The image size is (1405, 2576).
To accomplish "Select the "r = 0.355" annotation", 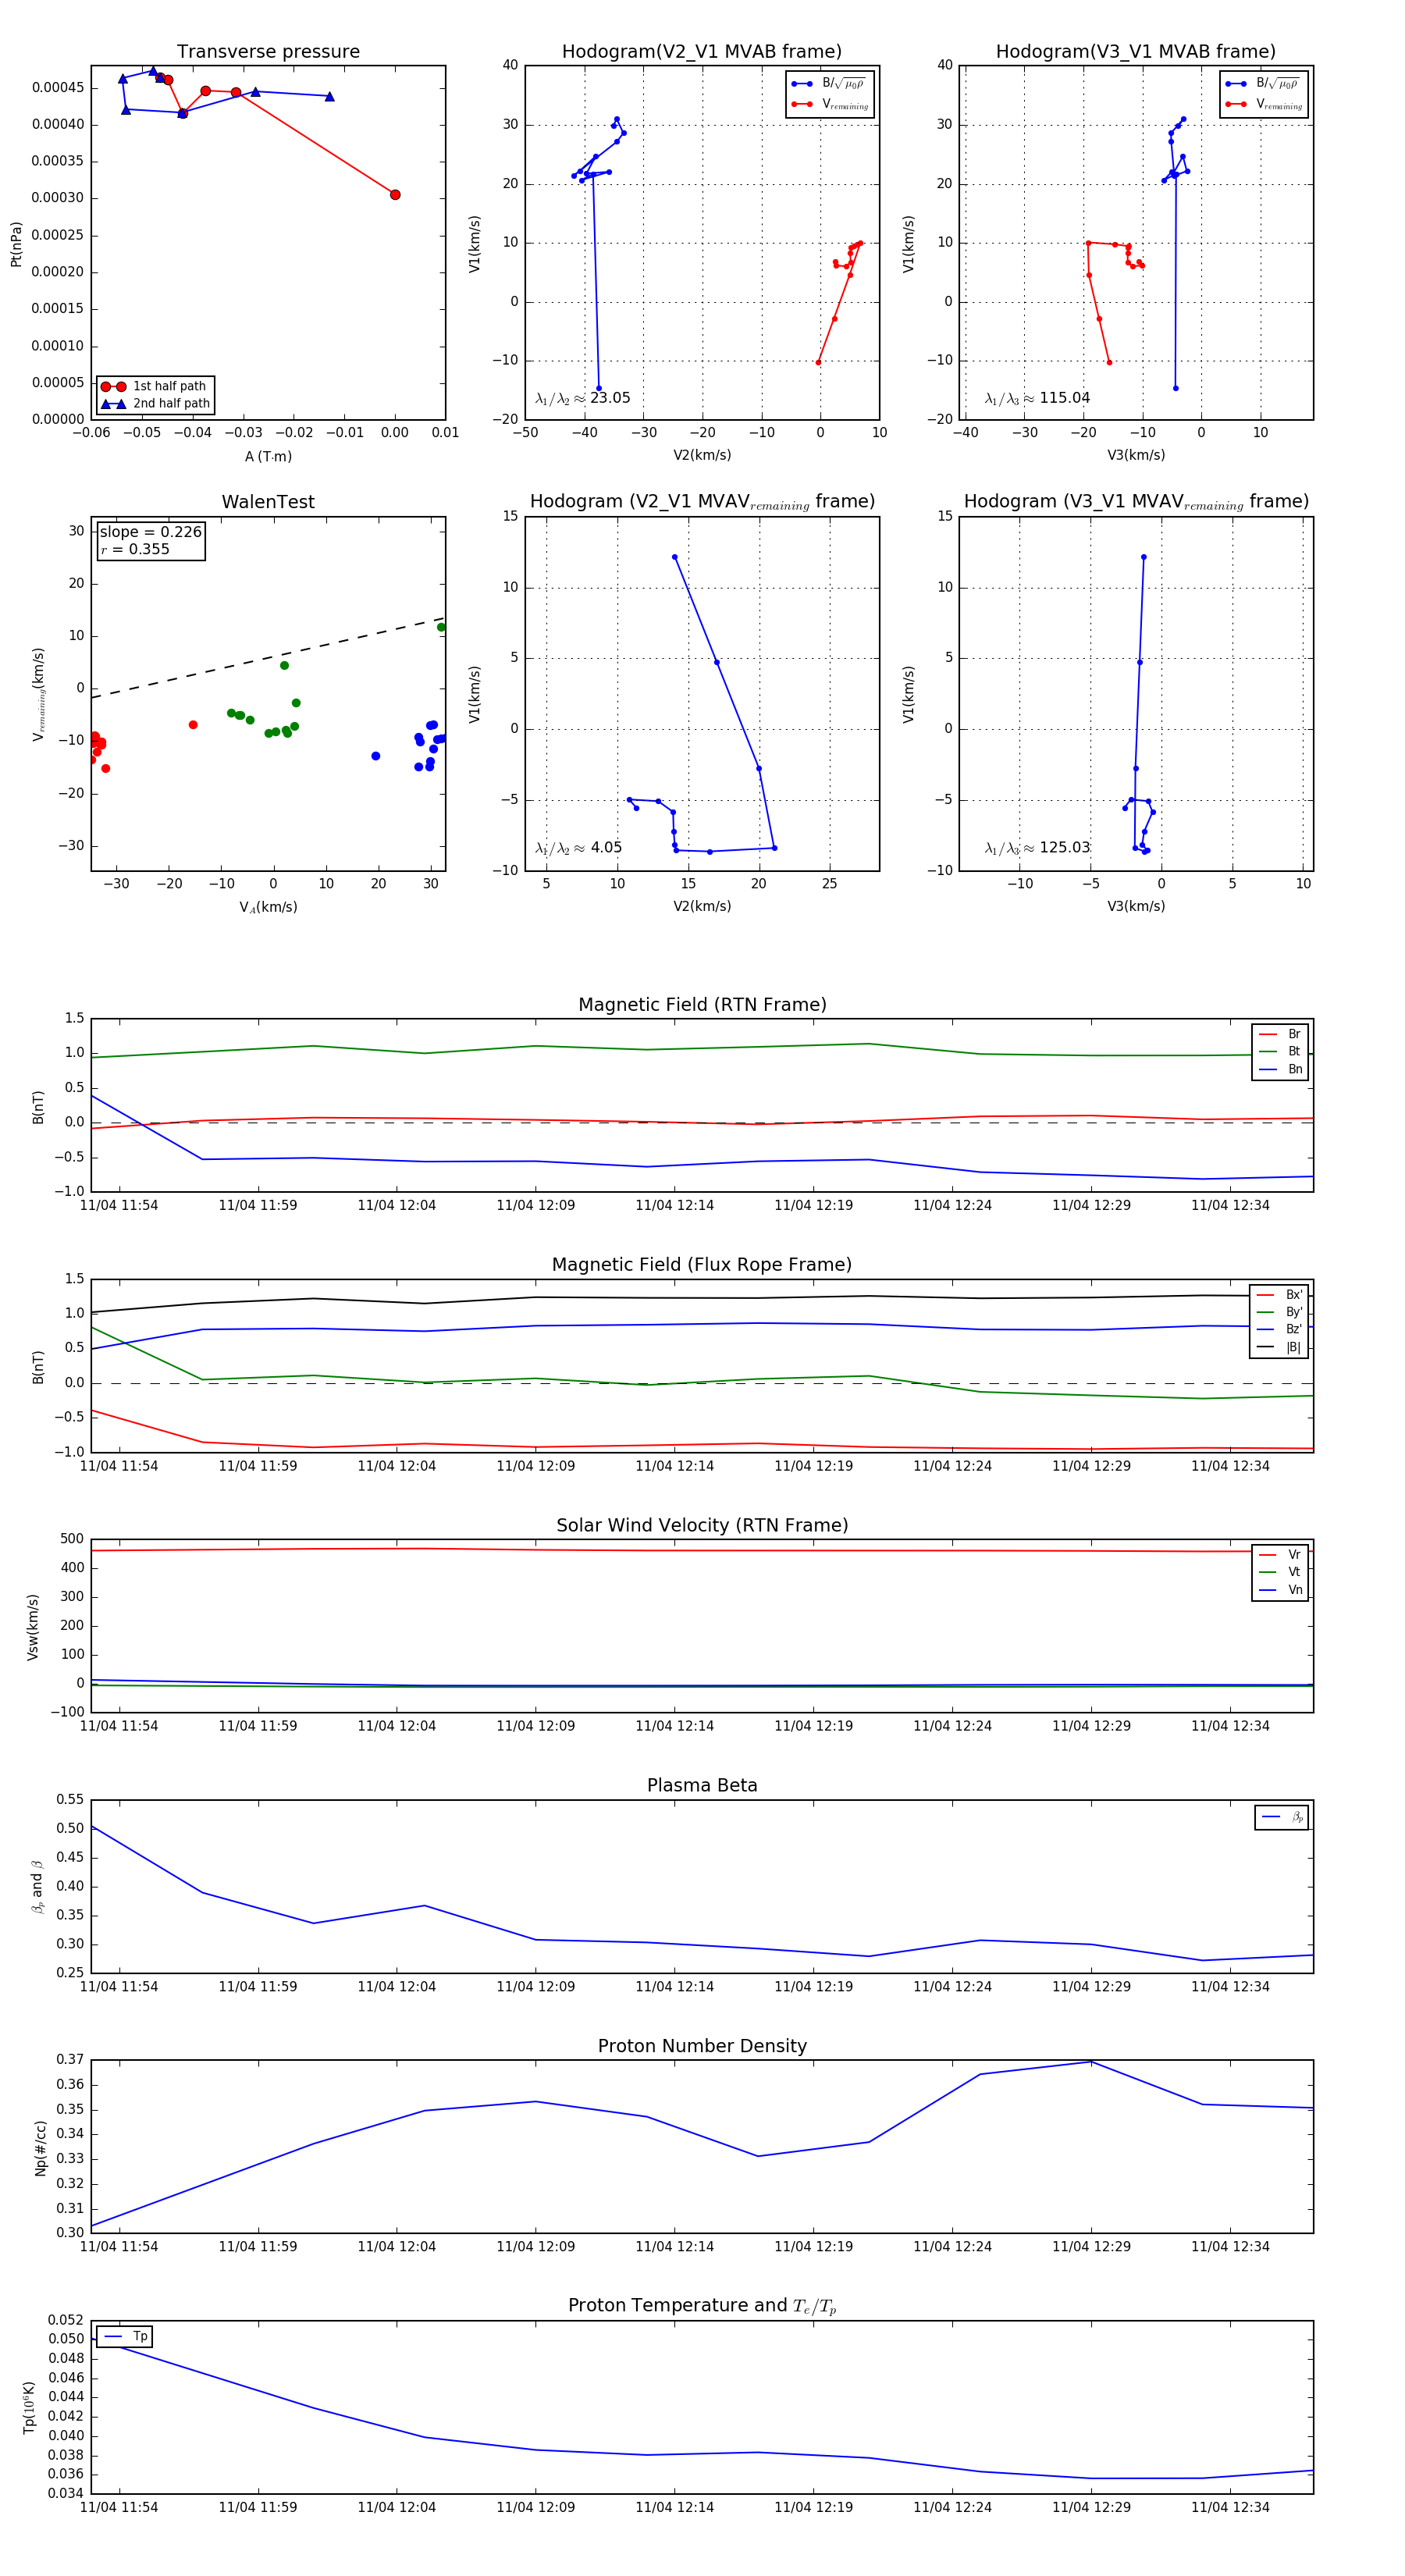I will click(135, 549).
